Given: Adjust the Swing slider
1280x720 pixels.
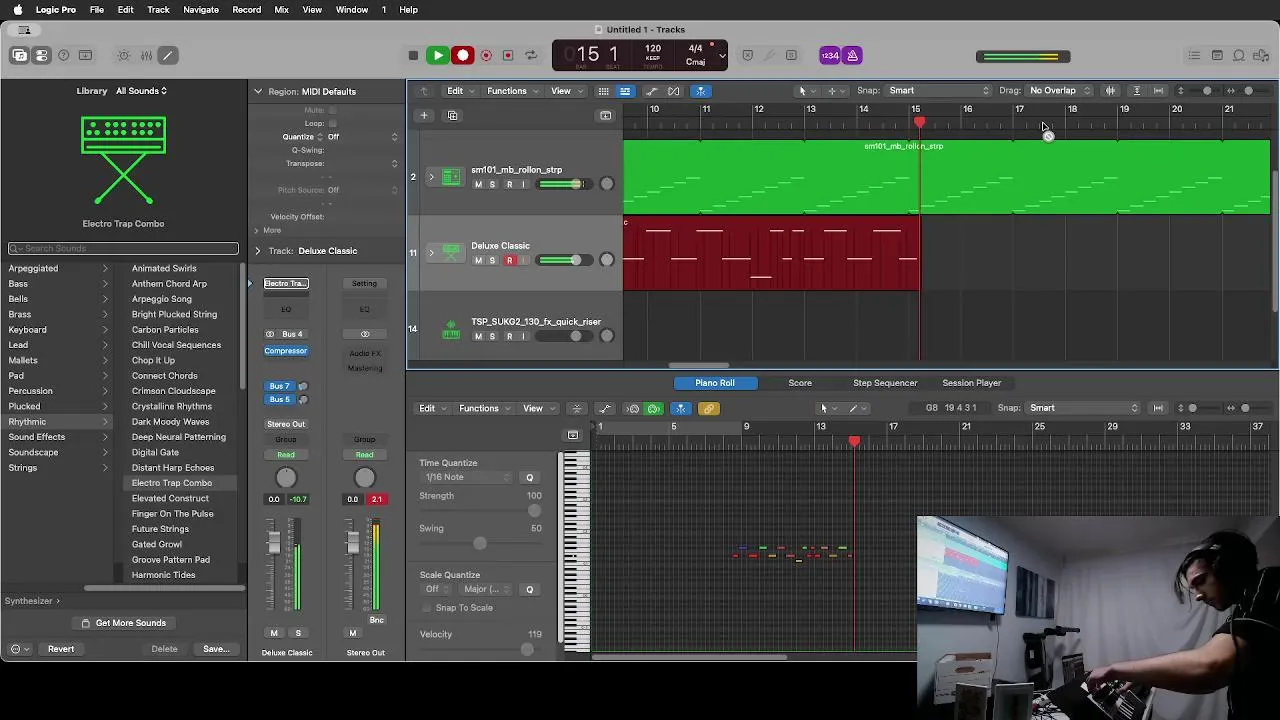Looking at the screenshot, I should point(480,543).
